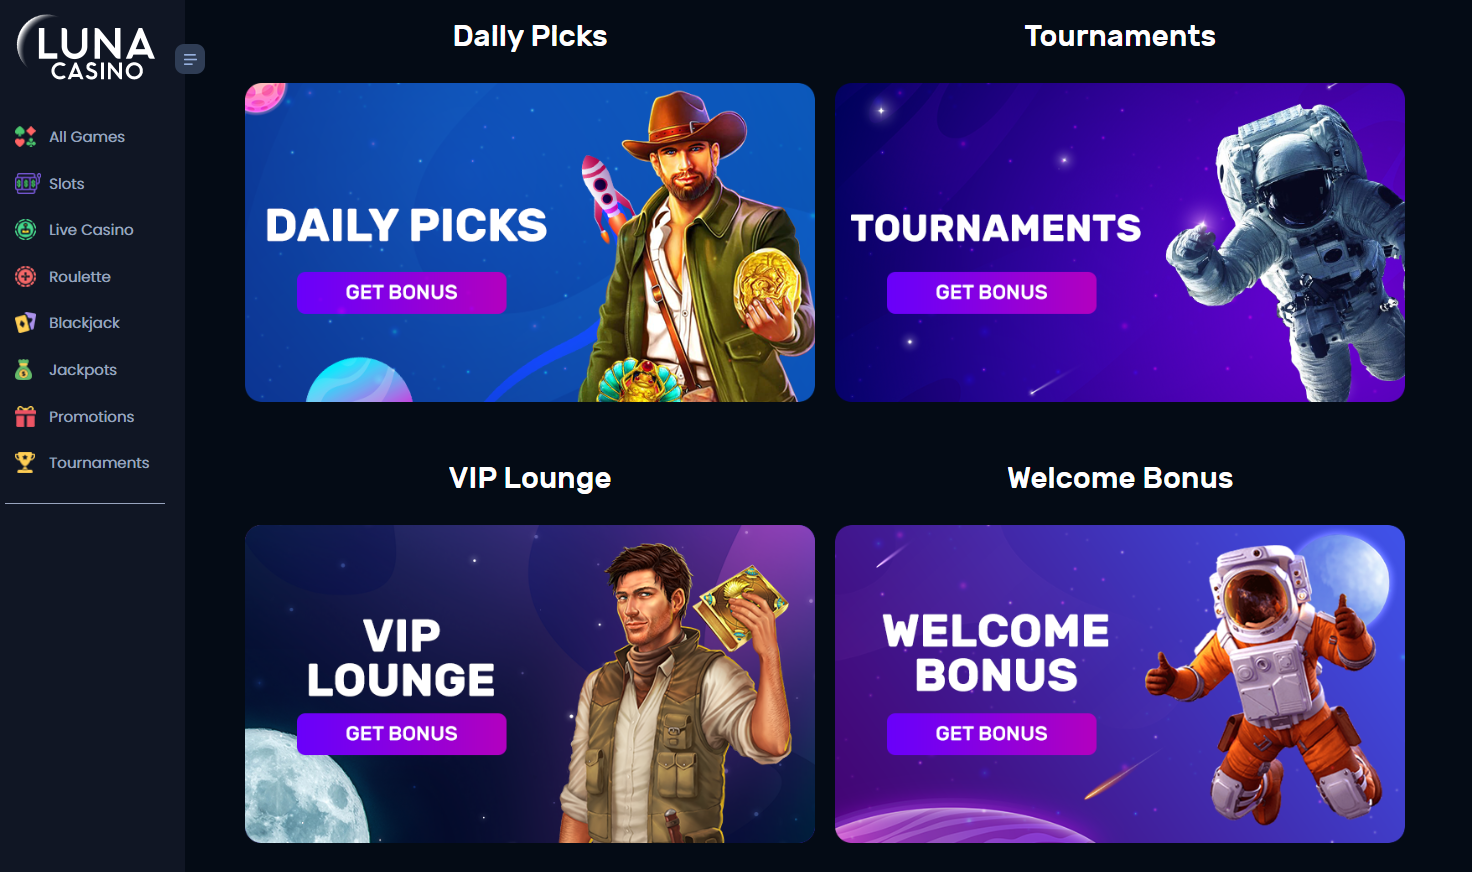This screenshot has width=1472, height=872.
Task: Click the All Games icon in sidebar
Action: pyautogui.click(x=26, y=137)
